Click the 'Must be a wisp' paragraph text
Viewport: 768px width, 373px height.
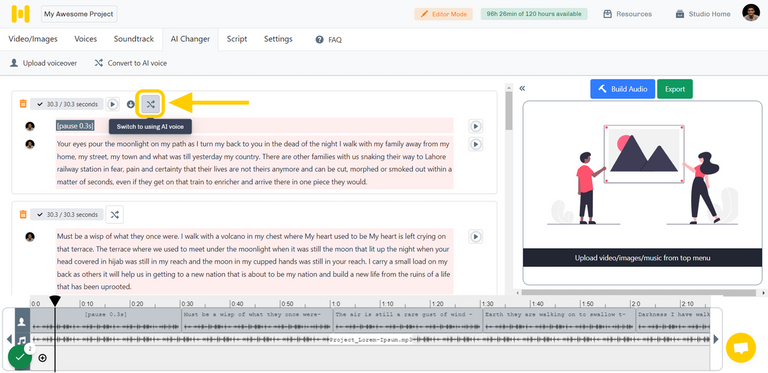tap(254, 261)
